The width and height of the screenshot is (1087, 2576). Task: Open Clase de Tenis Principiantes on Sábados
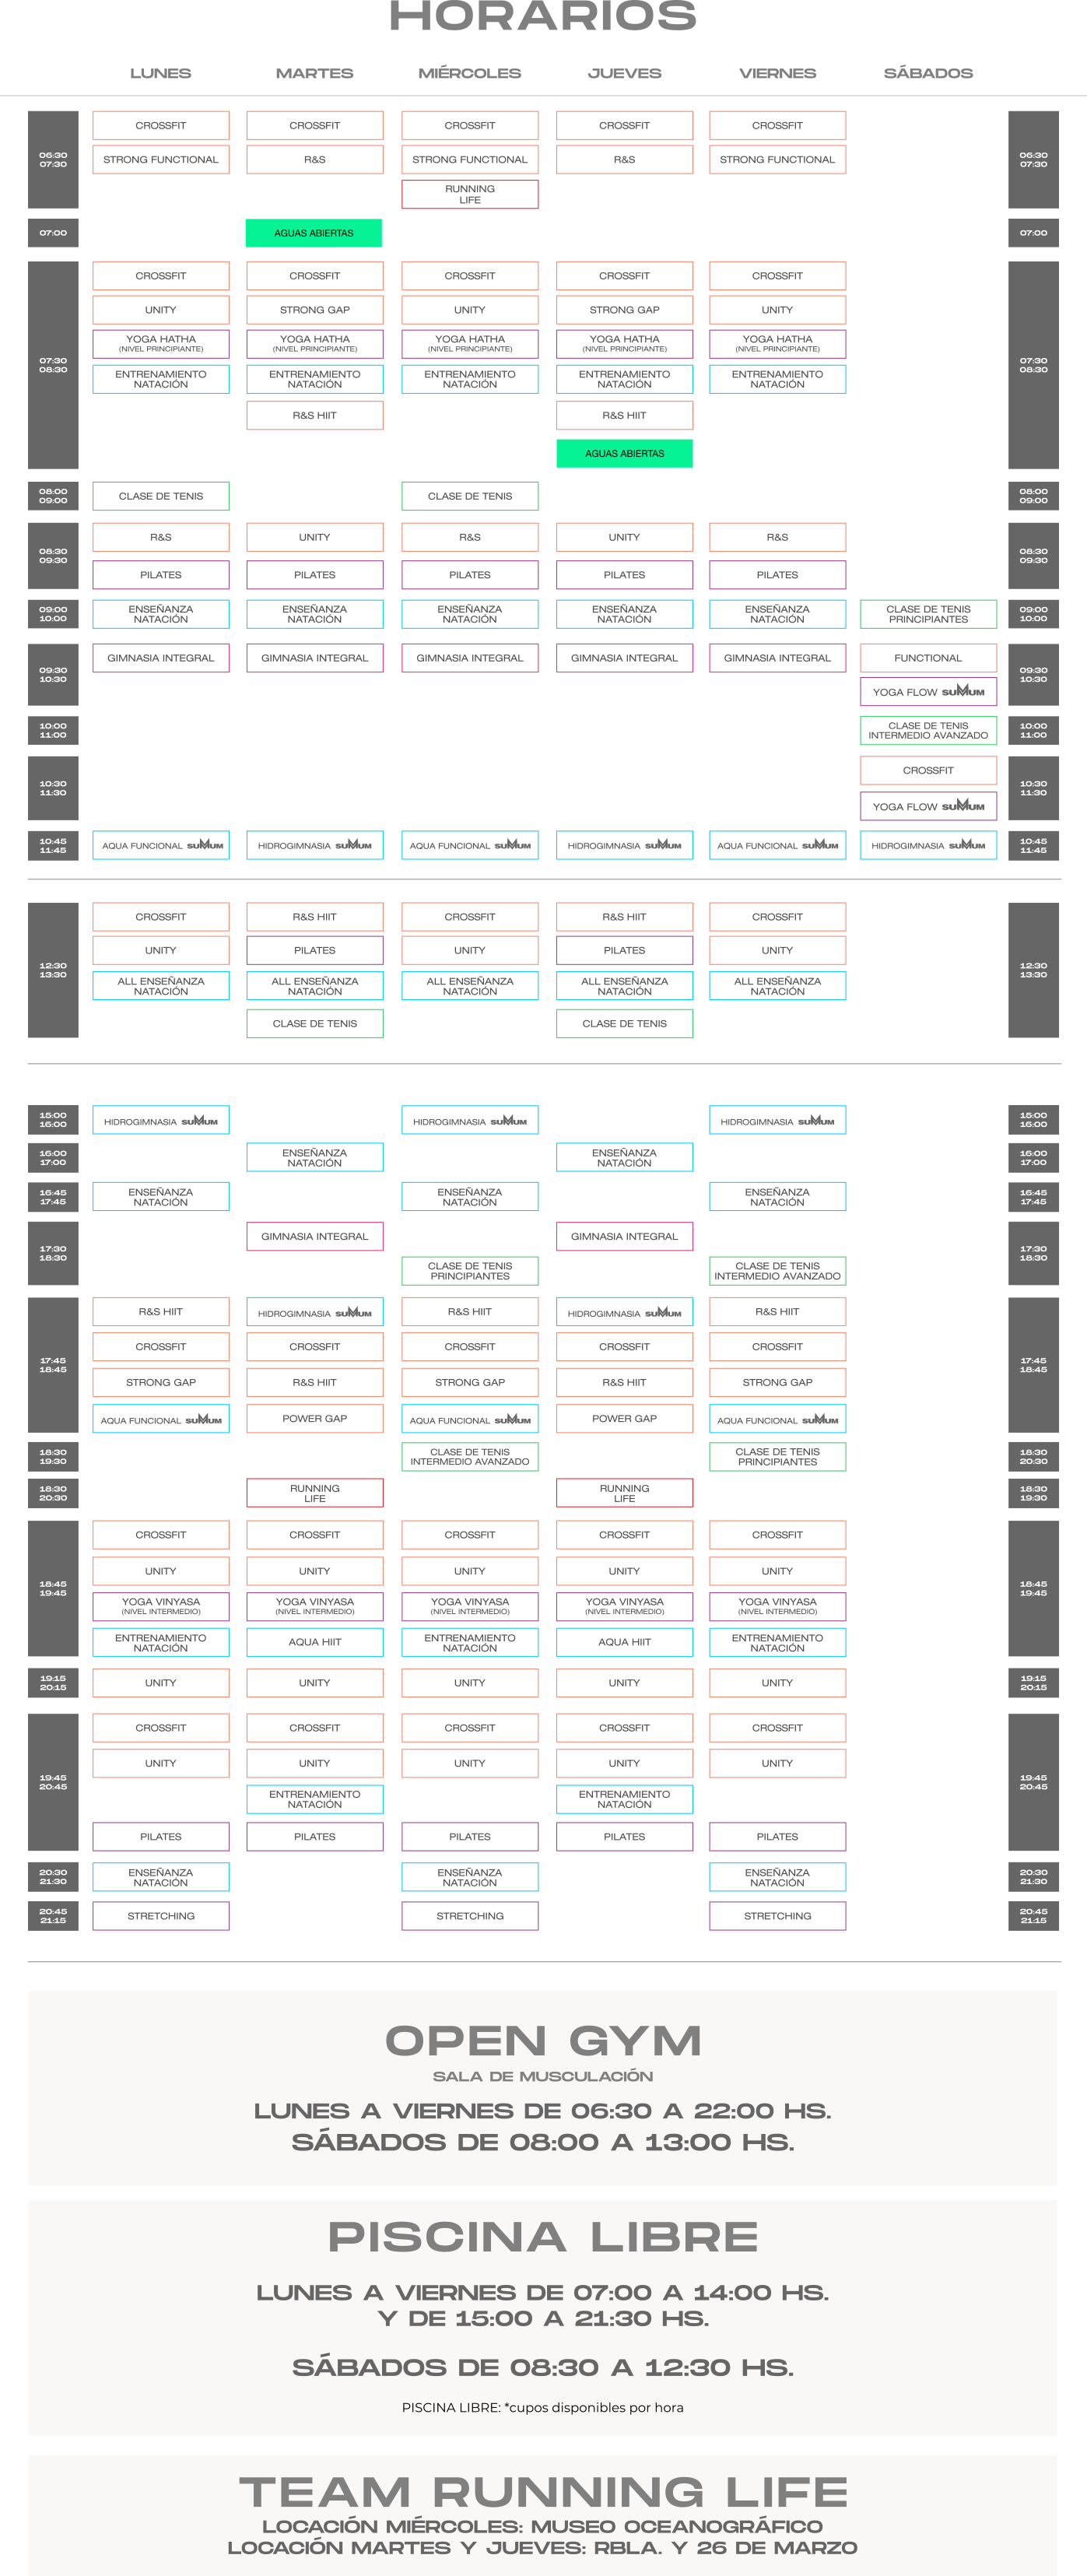click(x=927, y=614)
